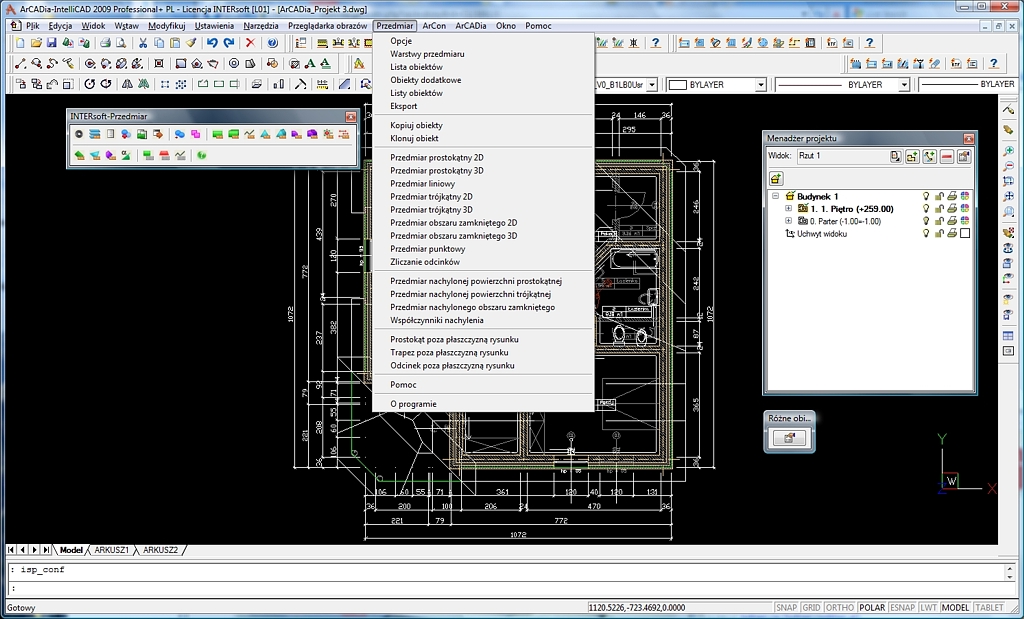Viewport: 1024px width, 619px height.
Task: Click the Paste clipboard icon
Action: (x=174, y=43)
